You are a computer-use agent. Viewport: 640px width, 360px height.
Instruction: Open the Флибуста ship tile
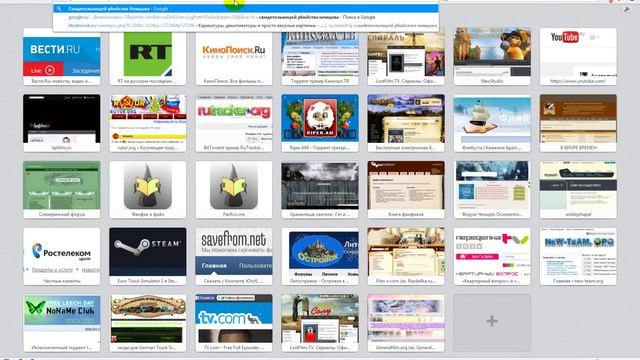[x=492, y=123]
